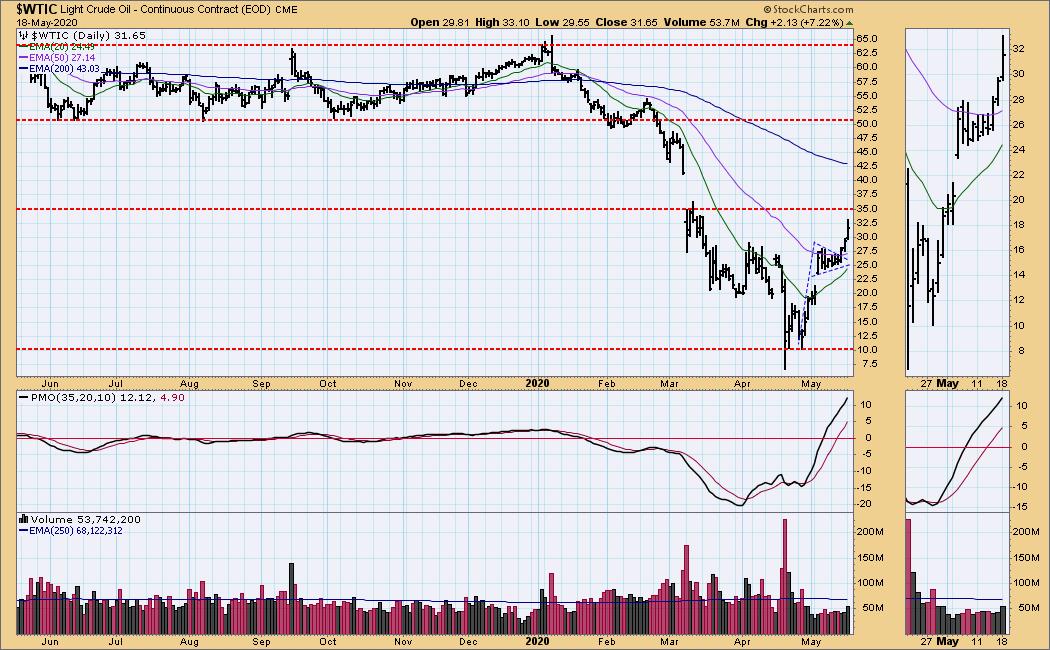Image resolution: width=1050 pixels, height=650 pixels.
Task: Click the Sep month label under the price panel
Action: [261, 384]
